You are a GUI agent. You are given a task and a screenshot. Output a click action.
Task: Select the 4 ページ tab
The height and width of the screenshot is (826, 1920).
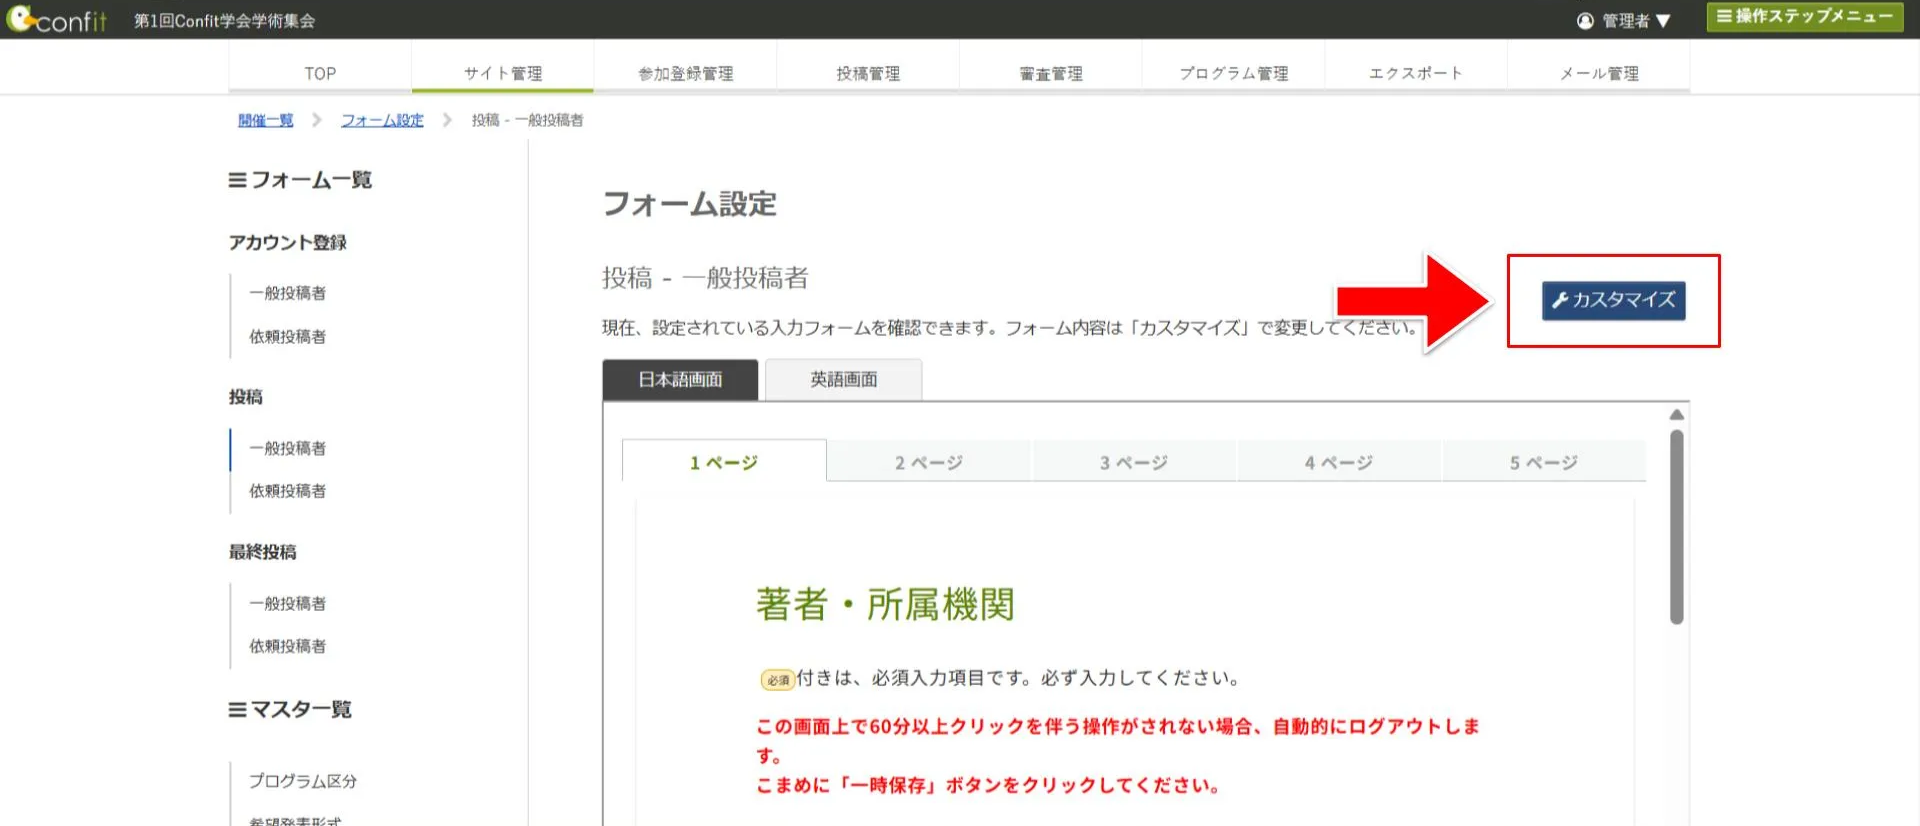tap(1339, 462)
